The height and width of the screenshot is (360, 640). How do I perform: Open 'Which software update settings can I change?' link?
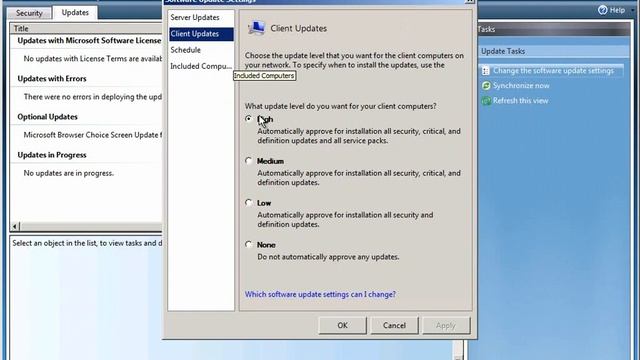point(320,294)
